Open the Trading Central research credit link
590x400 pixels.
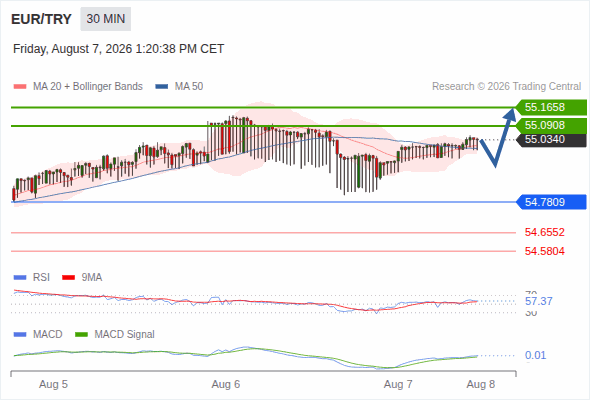coord(506,87)
